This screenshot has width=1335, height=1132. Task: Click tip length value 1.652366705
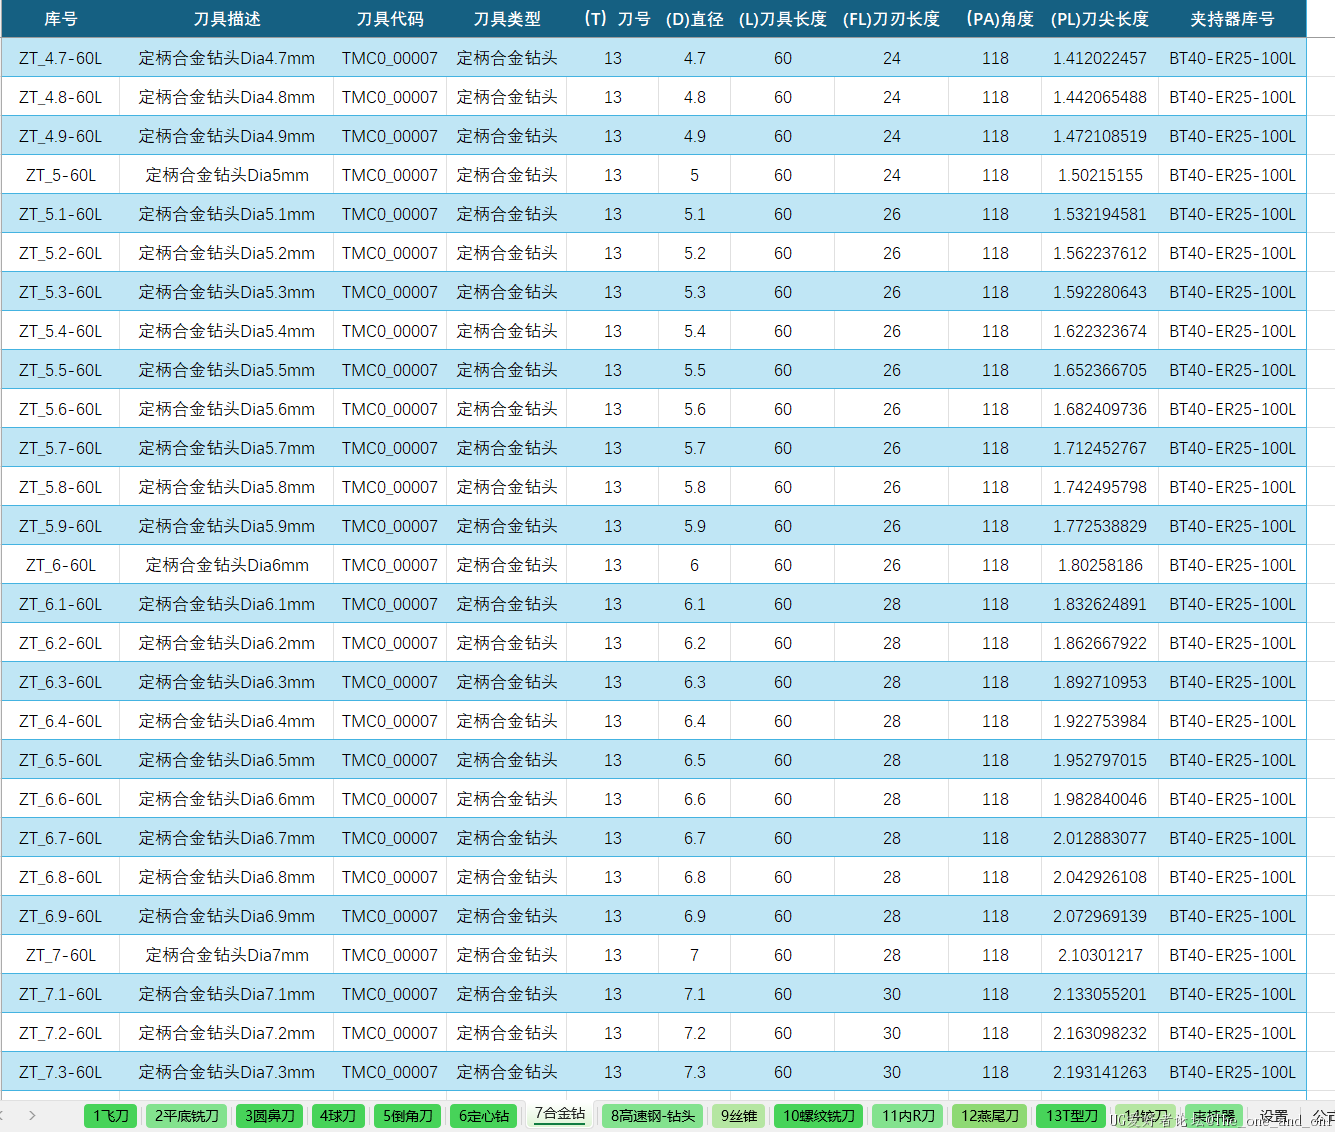(1100, 370)
